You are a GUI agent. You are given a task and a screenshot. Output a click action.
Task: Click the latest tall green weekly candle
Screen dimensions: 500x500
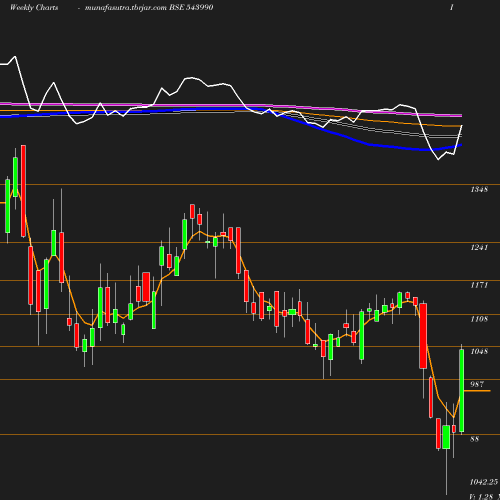click(462, 390)
